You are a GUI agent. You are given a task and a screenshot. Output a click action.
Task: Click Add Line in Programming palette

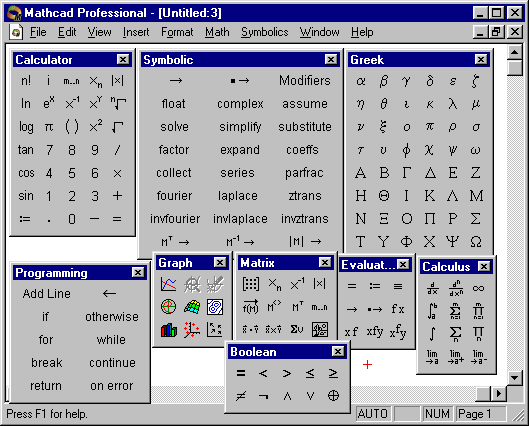(x=47, y=293)
